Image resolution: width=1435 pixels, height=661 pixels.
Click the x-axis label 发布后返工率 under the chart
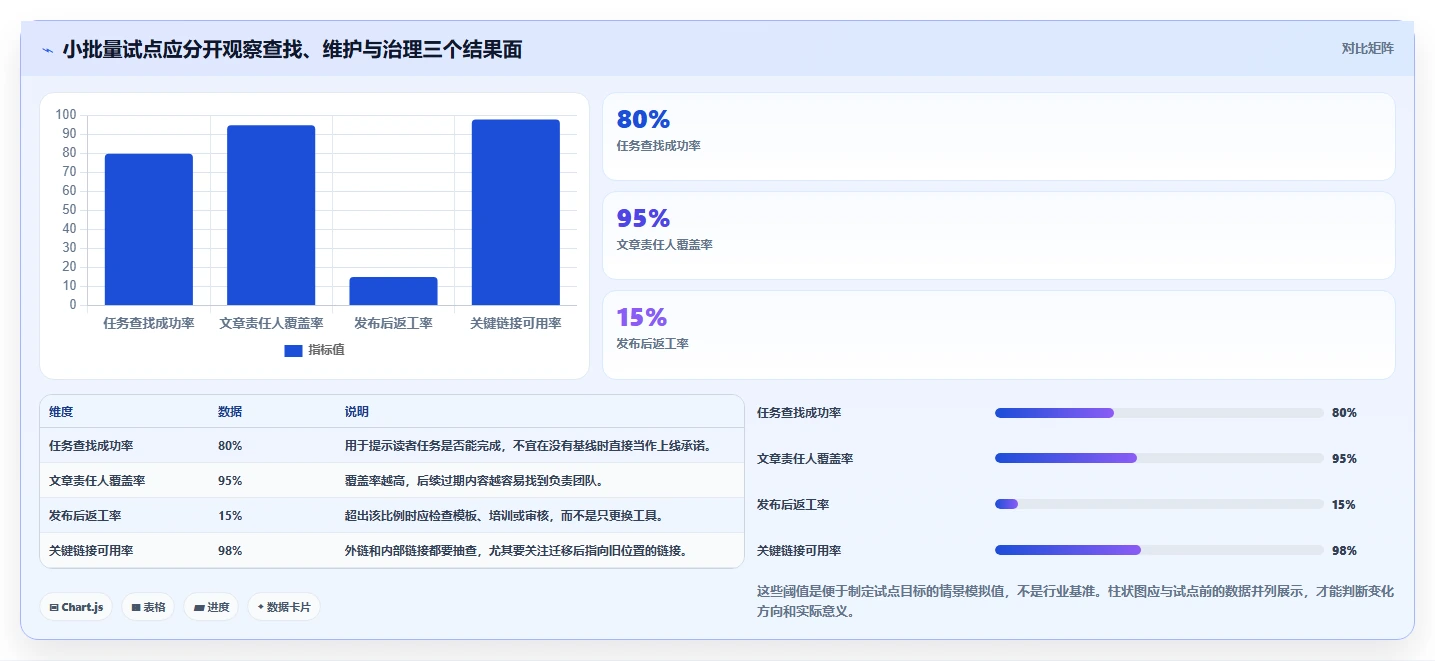pos(393,323)
